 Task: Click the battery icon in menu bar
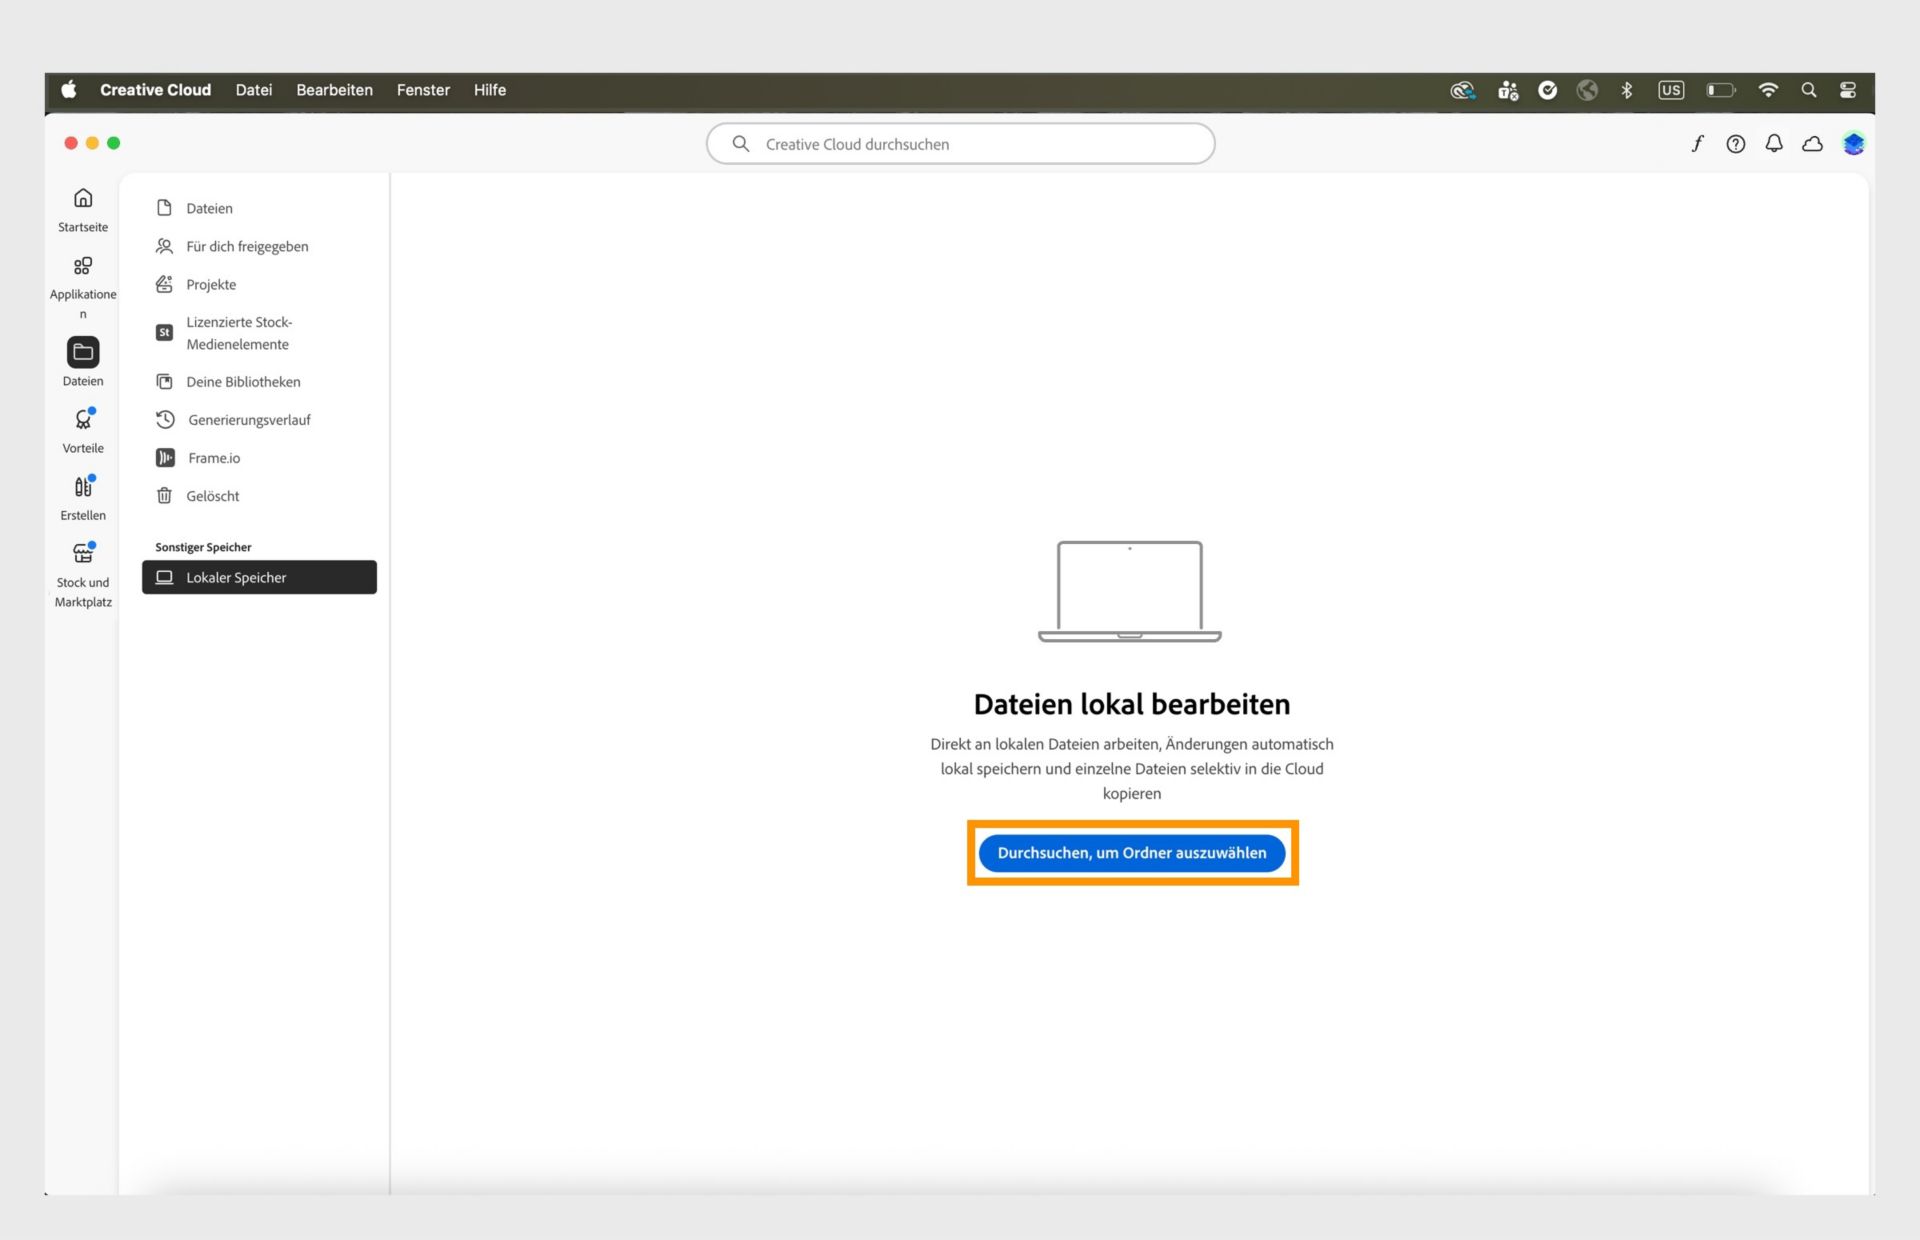(1721, 90)
